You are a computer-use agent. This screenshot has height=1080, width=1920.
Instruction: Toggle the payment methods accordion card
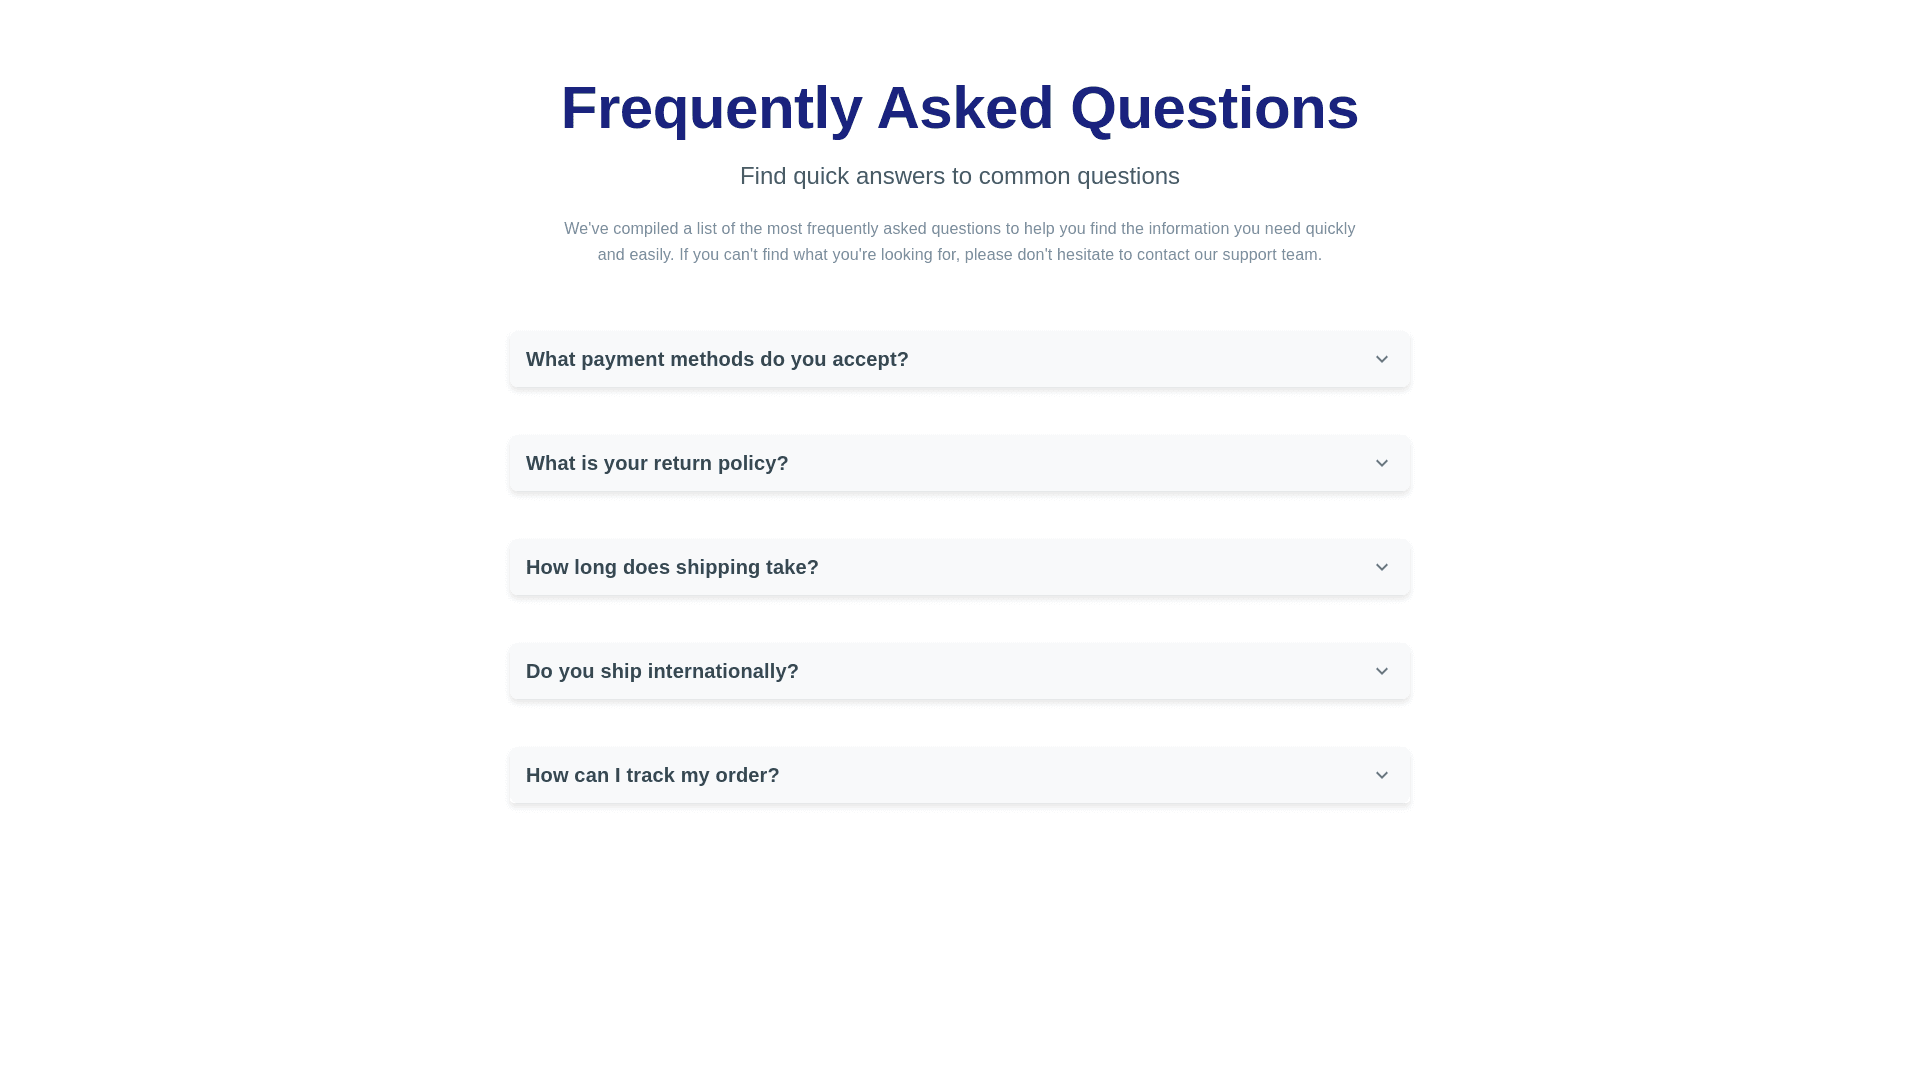coord(1100,359)
